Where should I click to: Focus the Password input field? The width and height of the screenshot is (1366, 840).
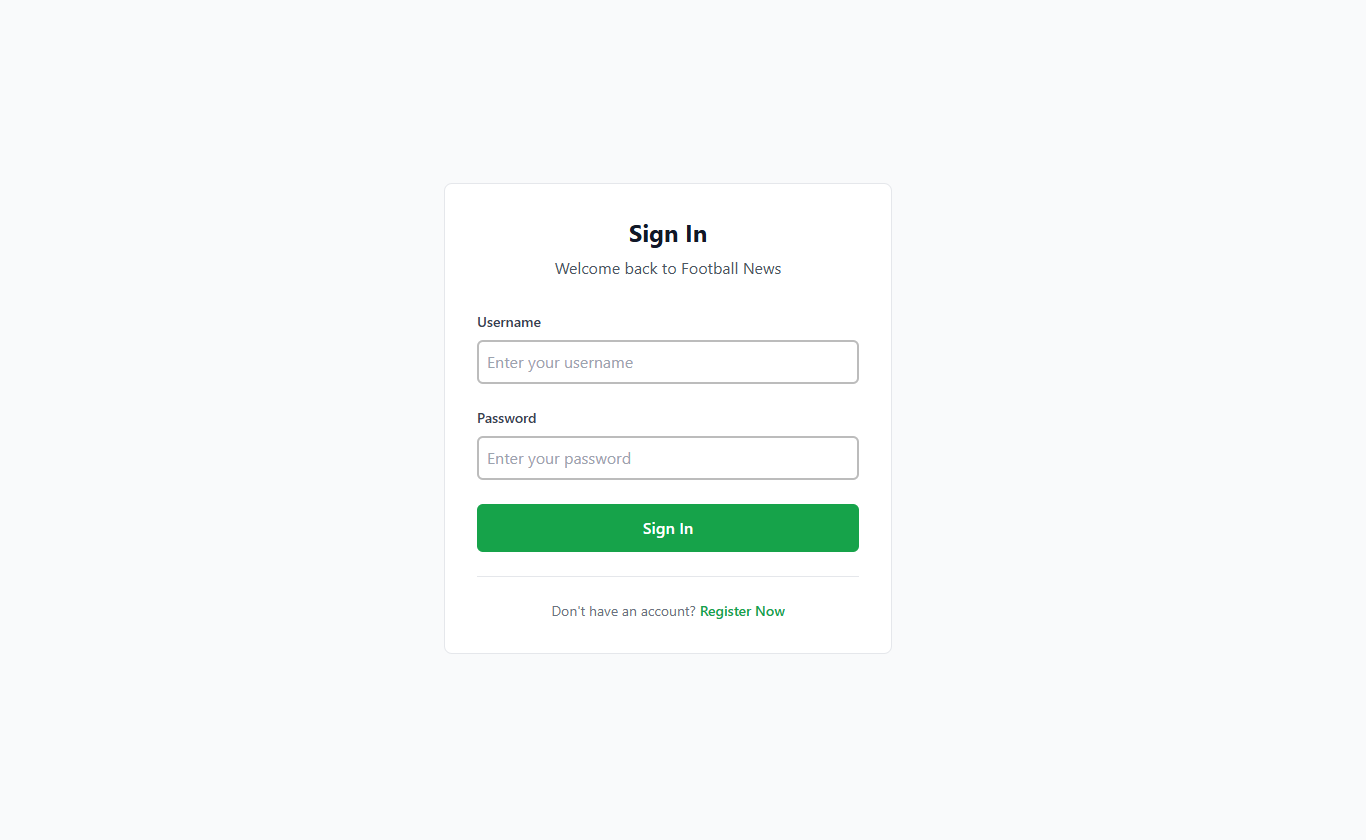pos(667,458)
